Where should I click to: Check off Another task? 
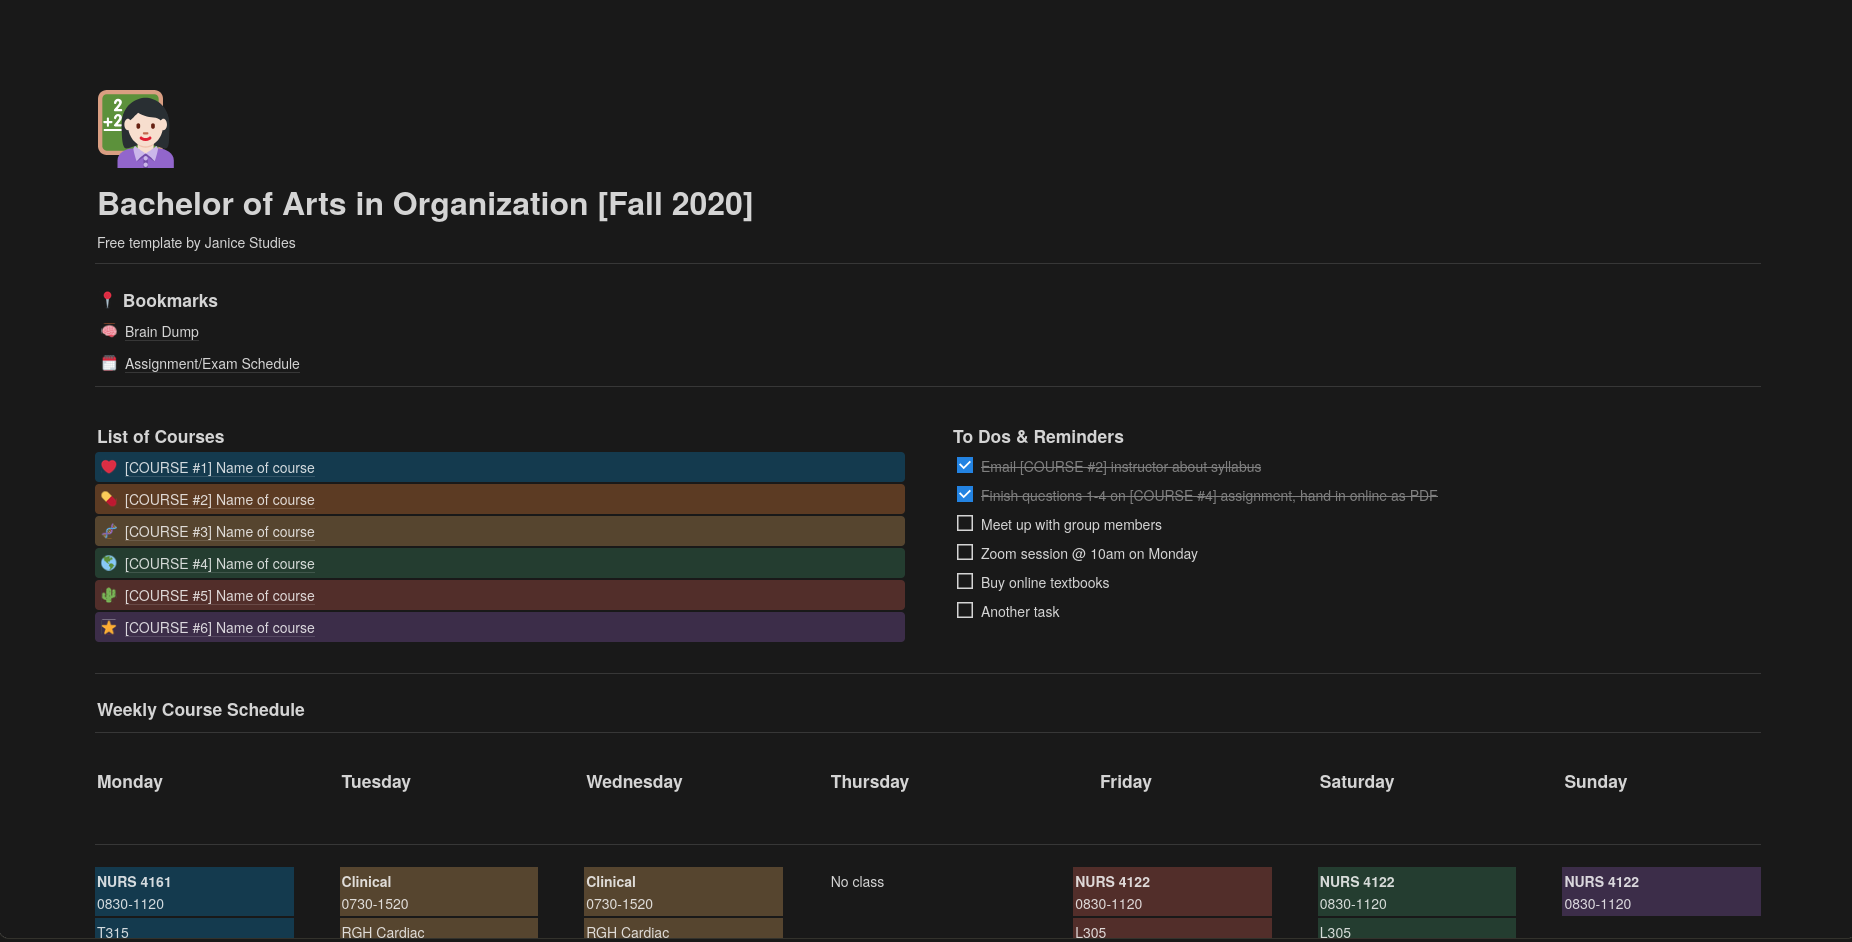(x=965, y=610)
